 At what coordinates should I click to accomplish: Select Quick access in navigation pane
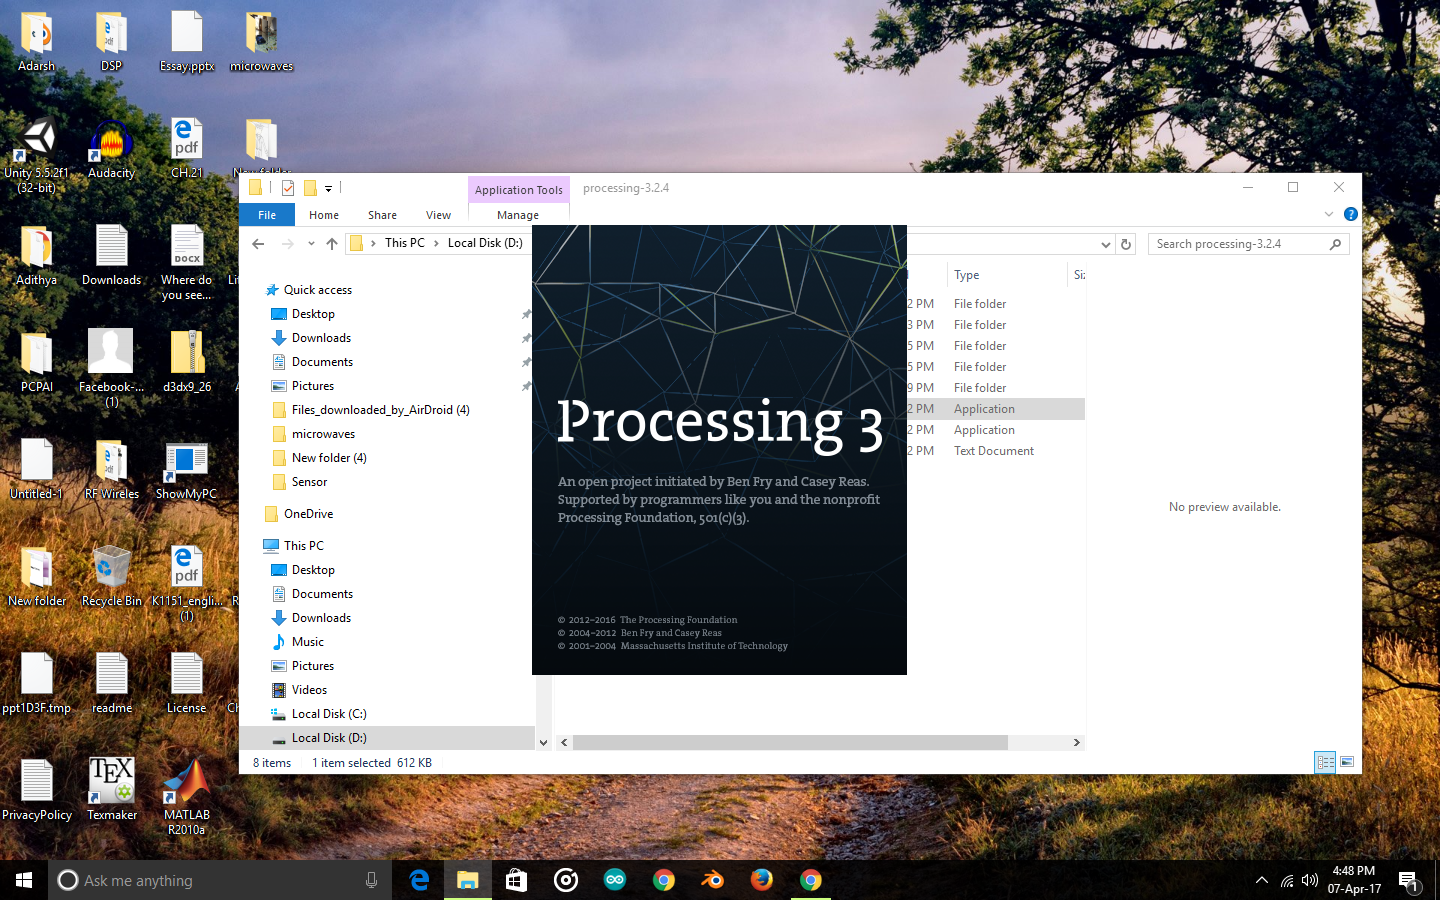click(317, 290)
